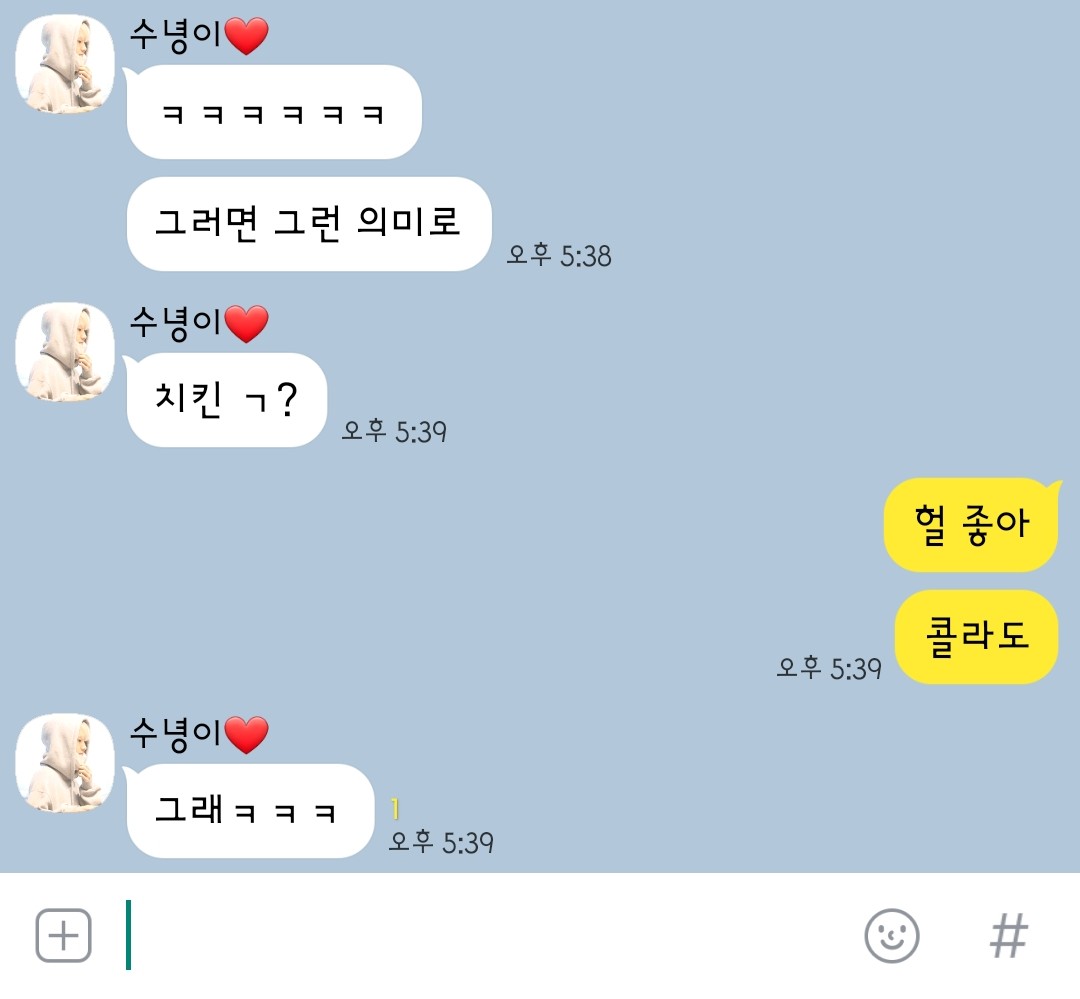Open the plus attachment menu
Image resolution: width=1080 pixels, height=999 pixels.
(x=63, y=935)
